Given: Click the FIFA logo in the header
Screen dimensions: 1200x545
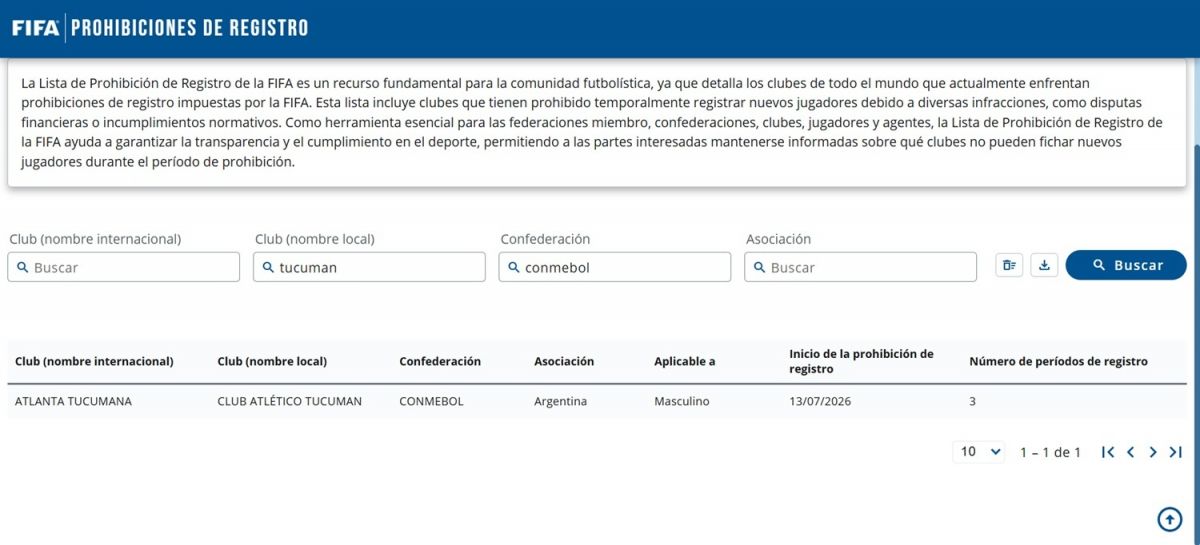Looking at the screenshot, I should point(35,28).
